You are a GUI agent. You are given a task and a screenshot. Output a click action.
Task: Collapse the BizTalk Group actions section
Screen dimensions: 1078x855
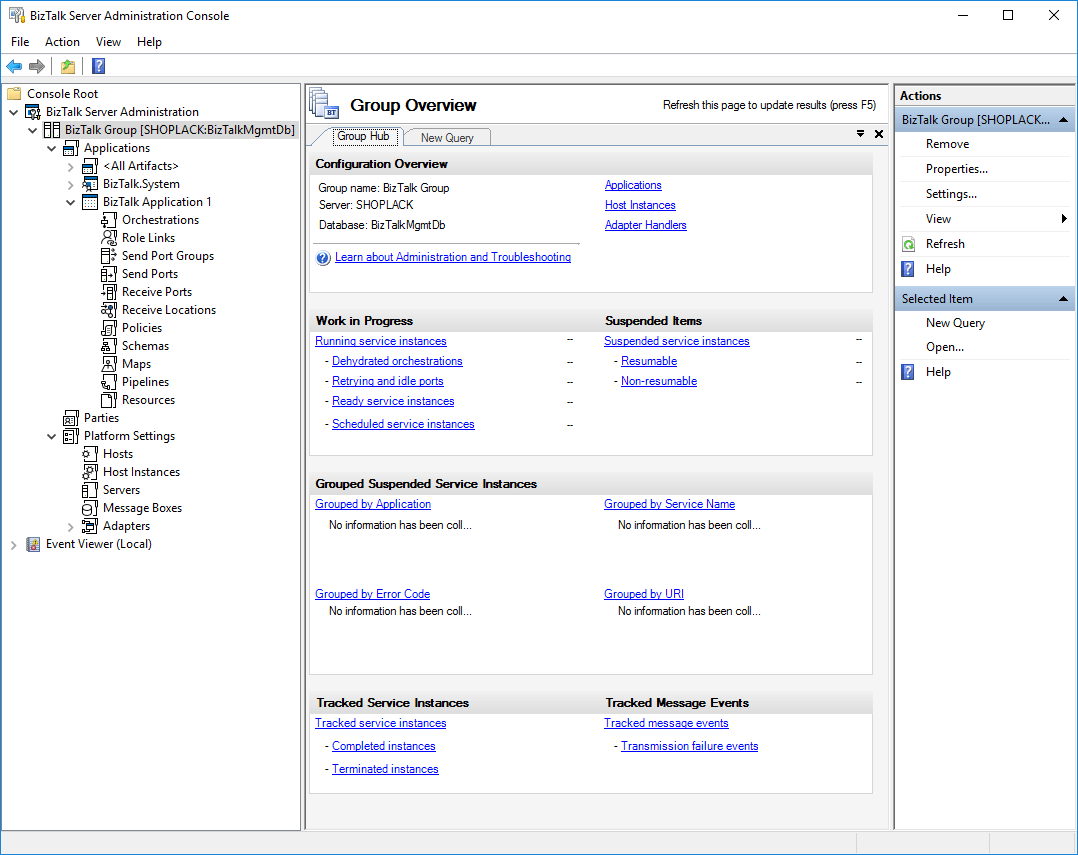click(1063, 120)
